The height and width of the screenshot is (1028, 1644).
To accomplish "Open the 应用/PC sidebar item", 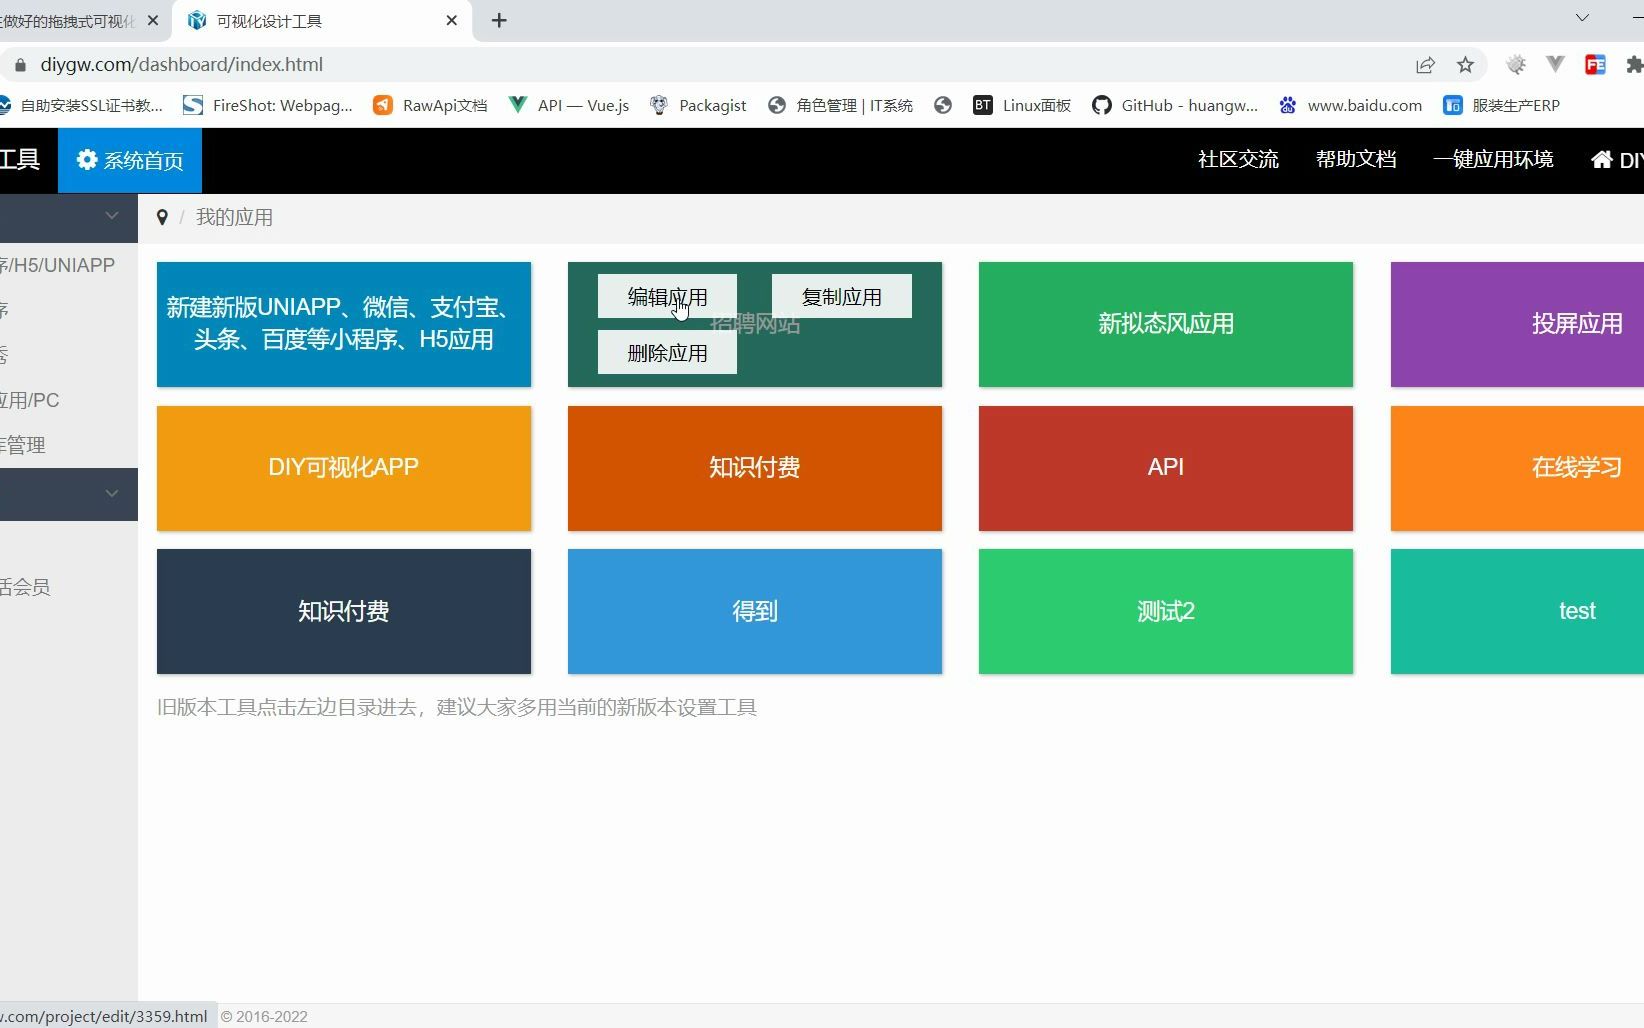I will 30,401.
